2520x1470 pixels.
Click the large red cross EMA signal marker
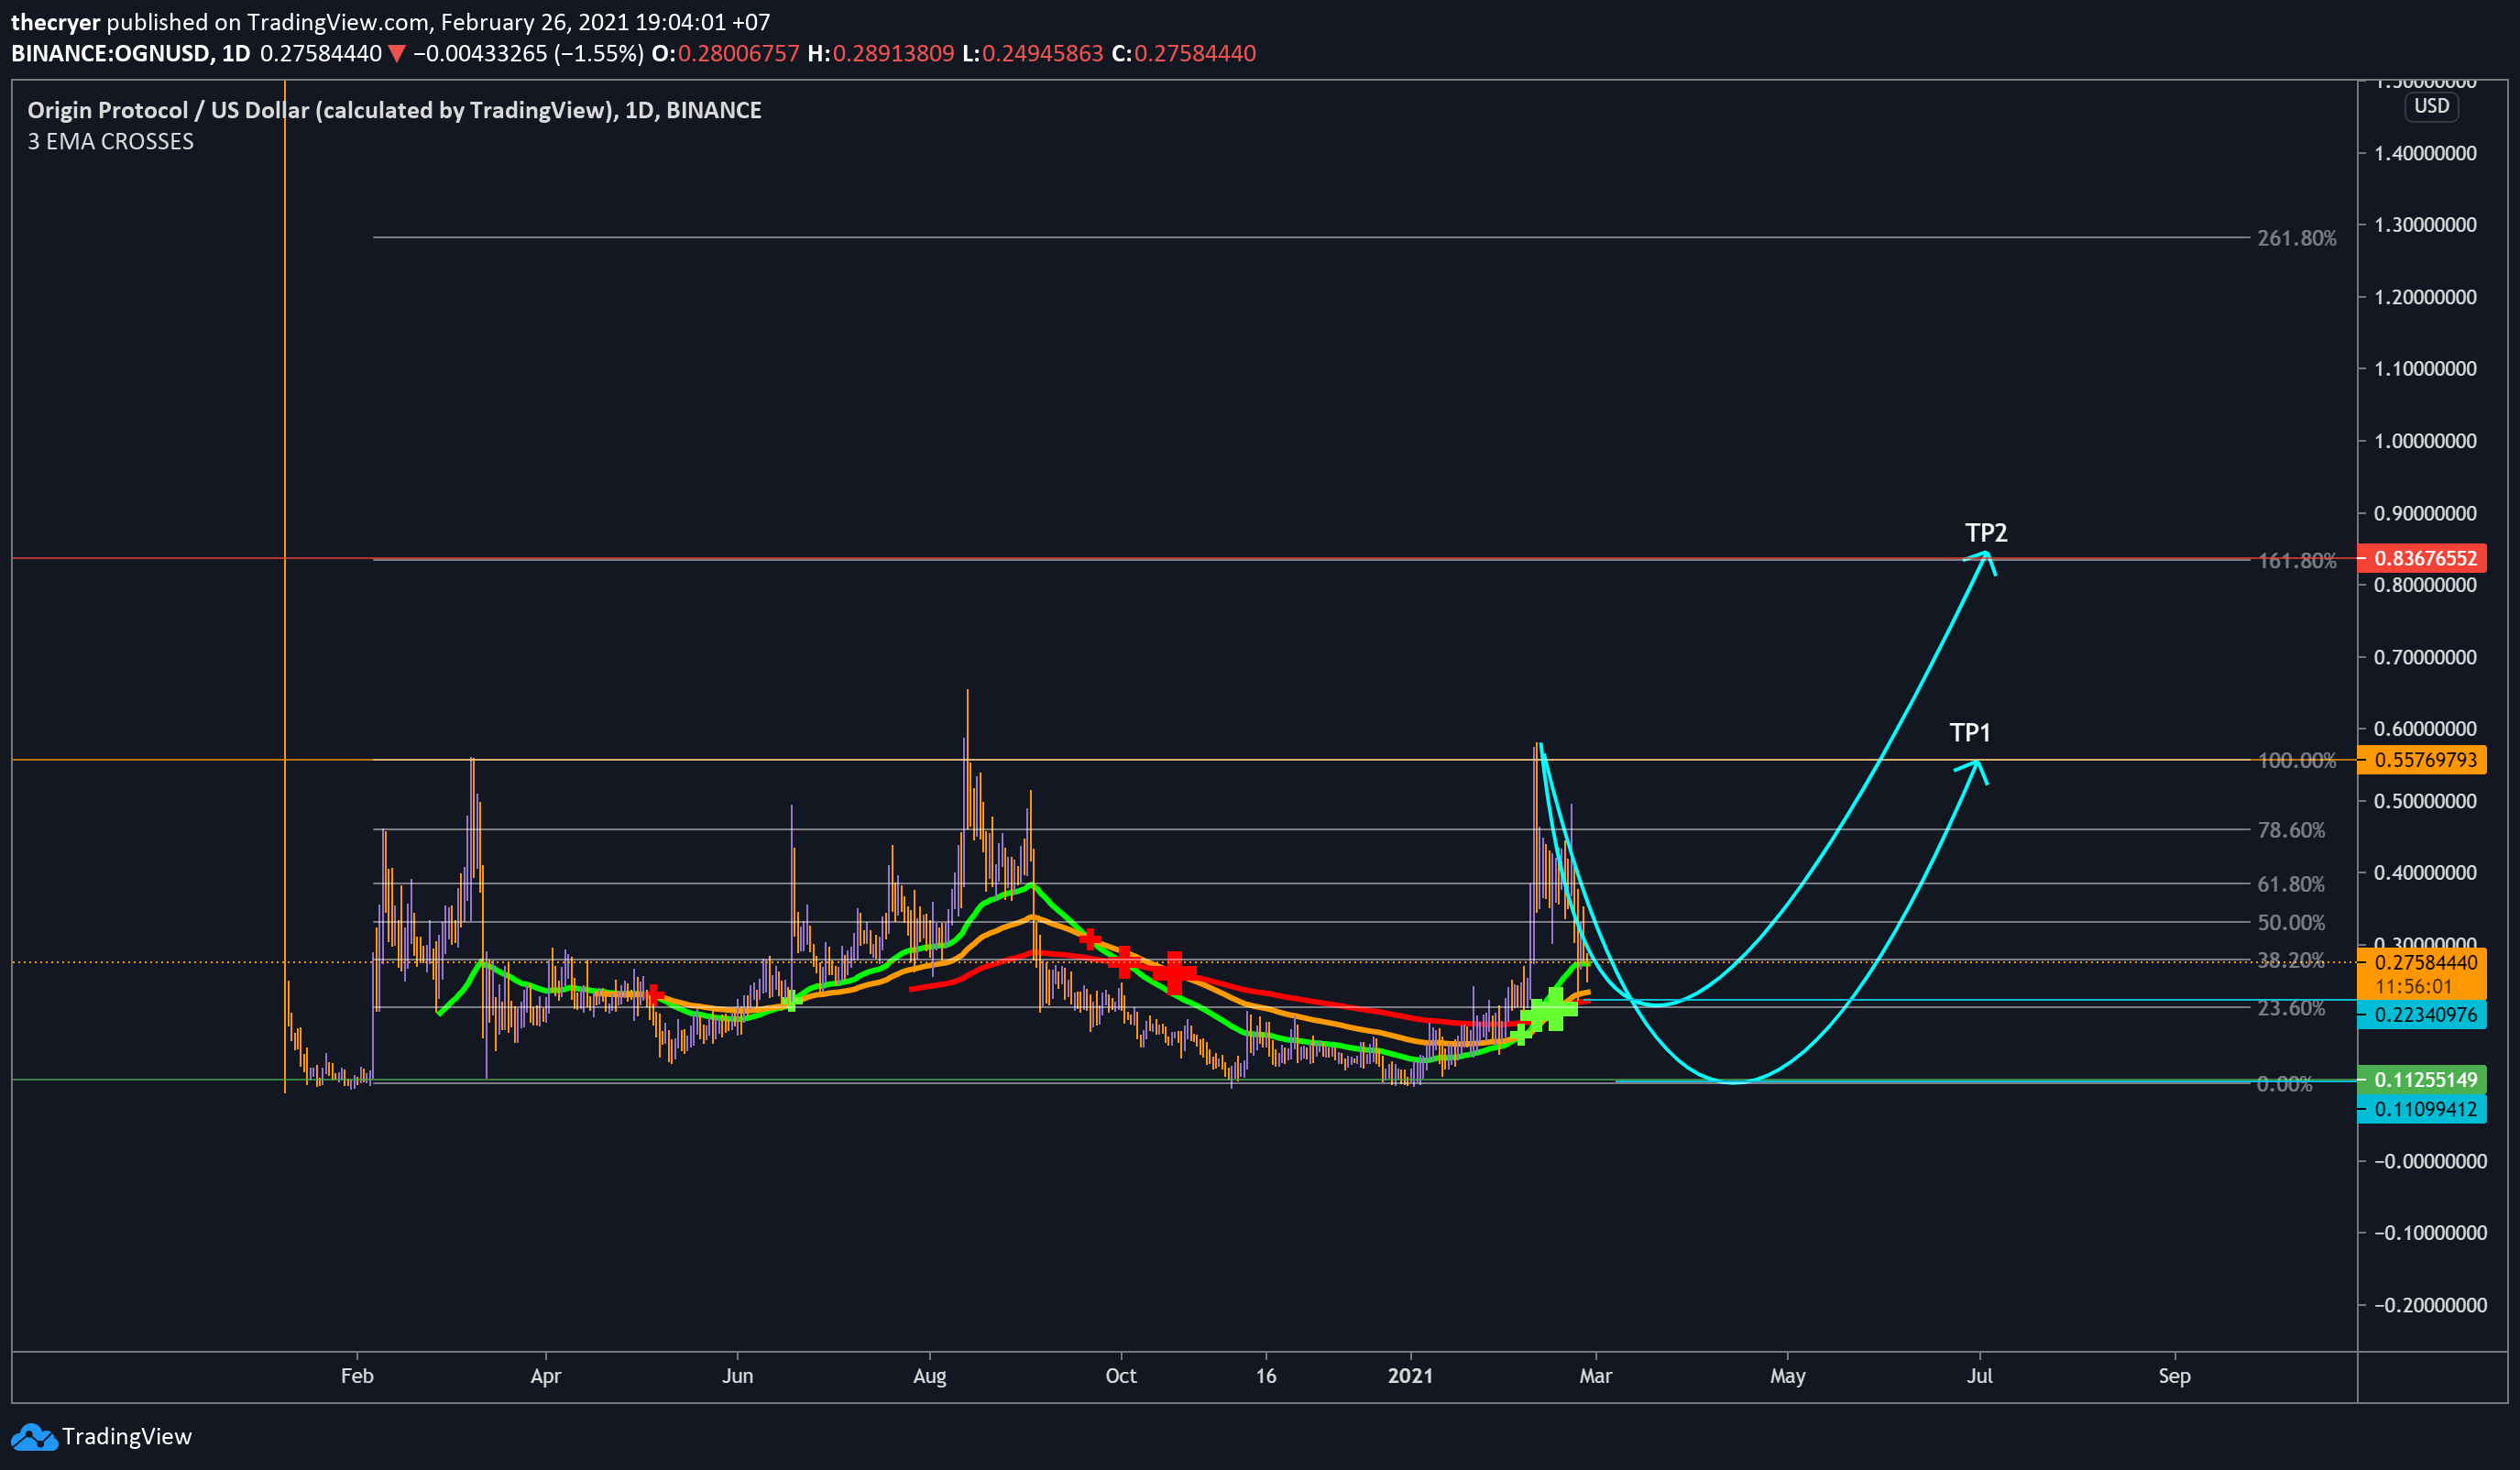click(1174, 973)
